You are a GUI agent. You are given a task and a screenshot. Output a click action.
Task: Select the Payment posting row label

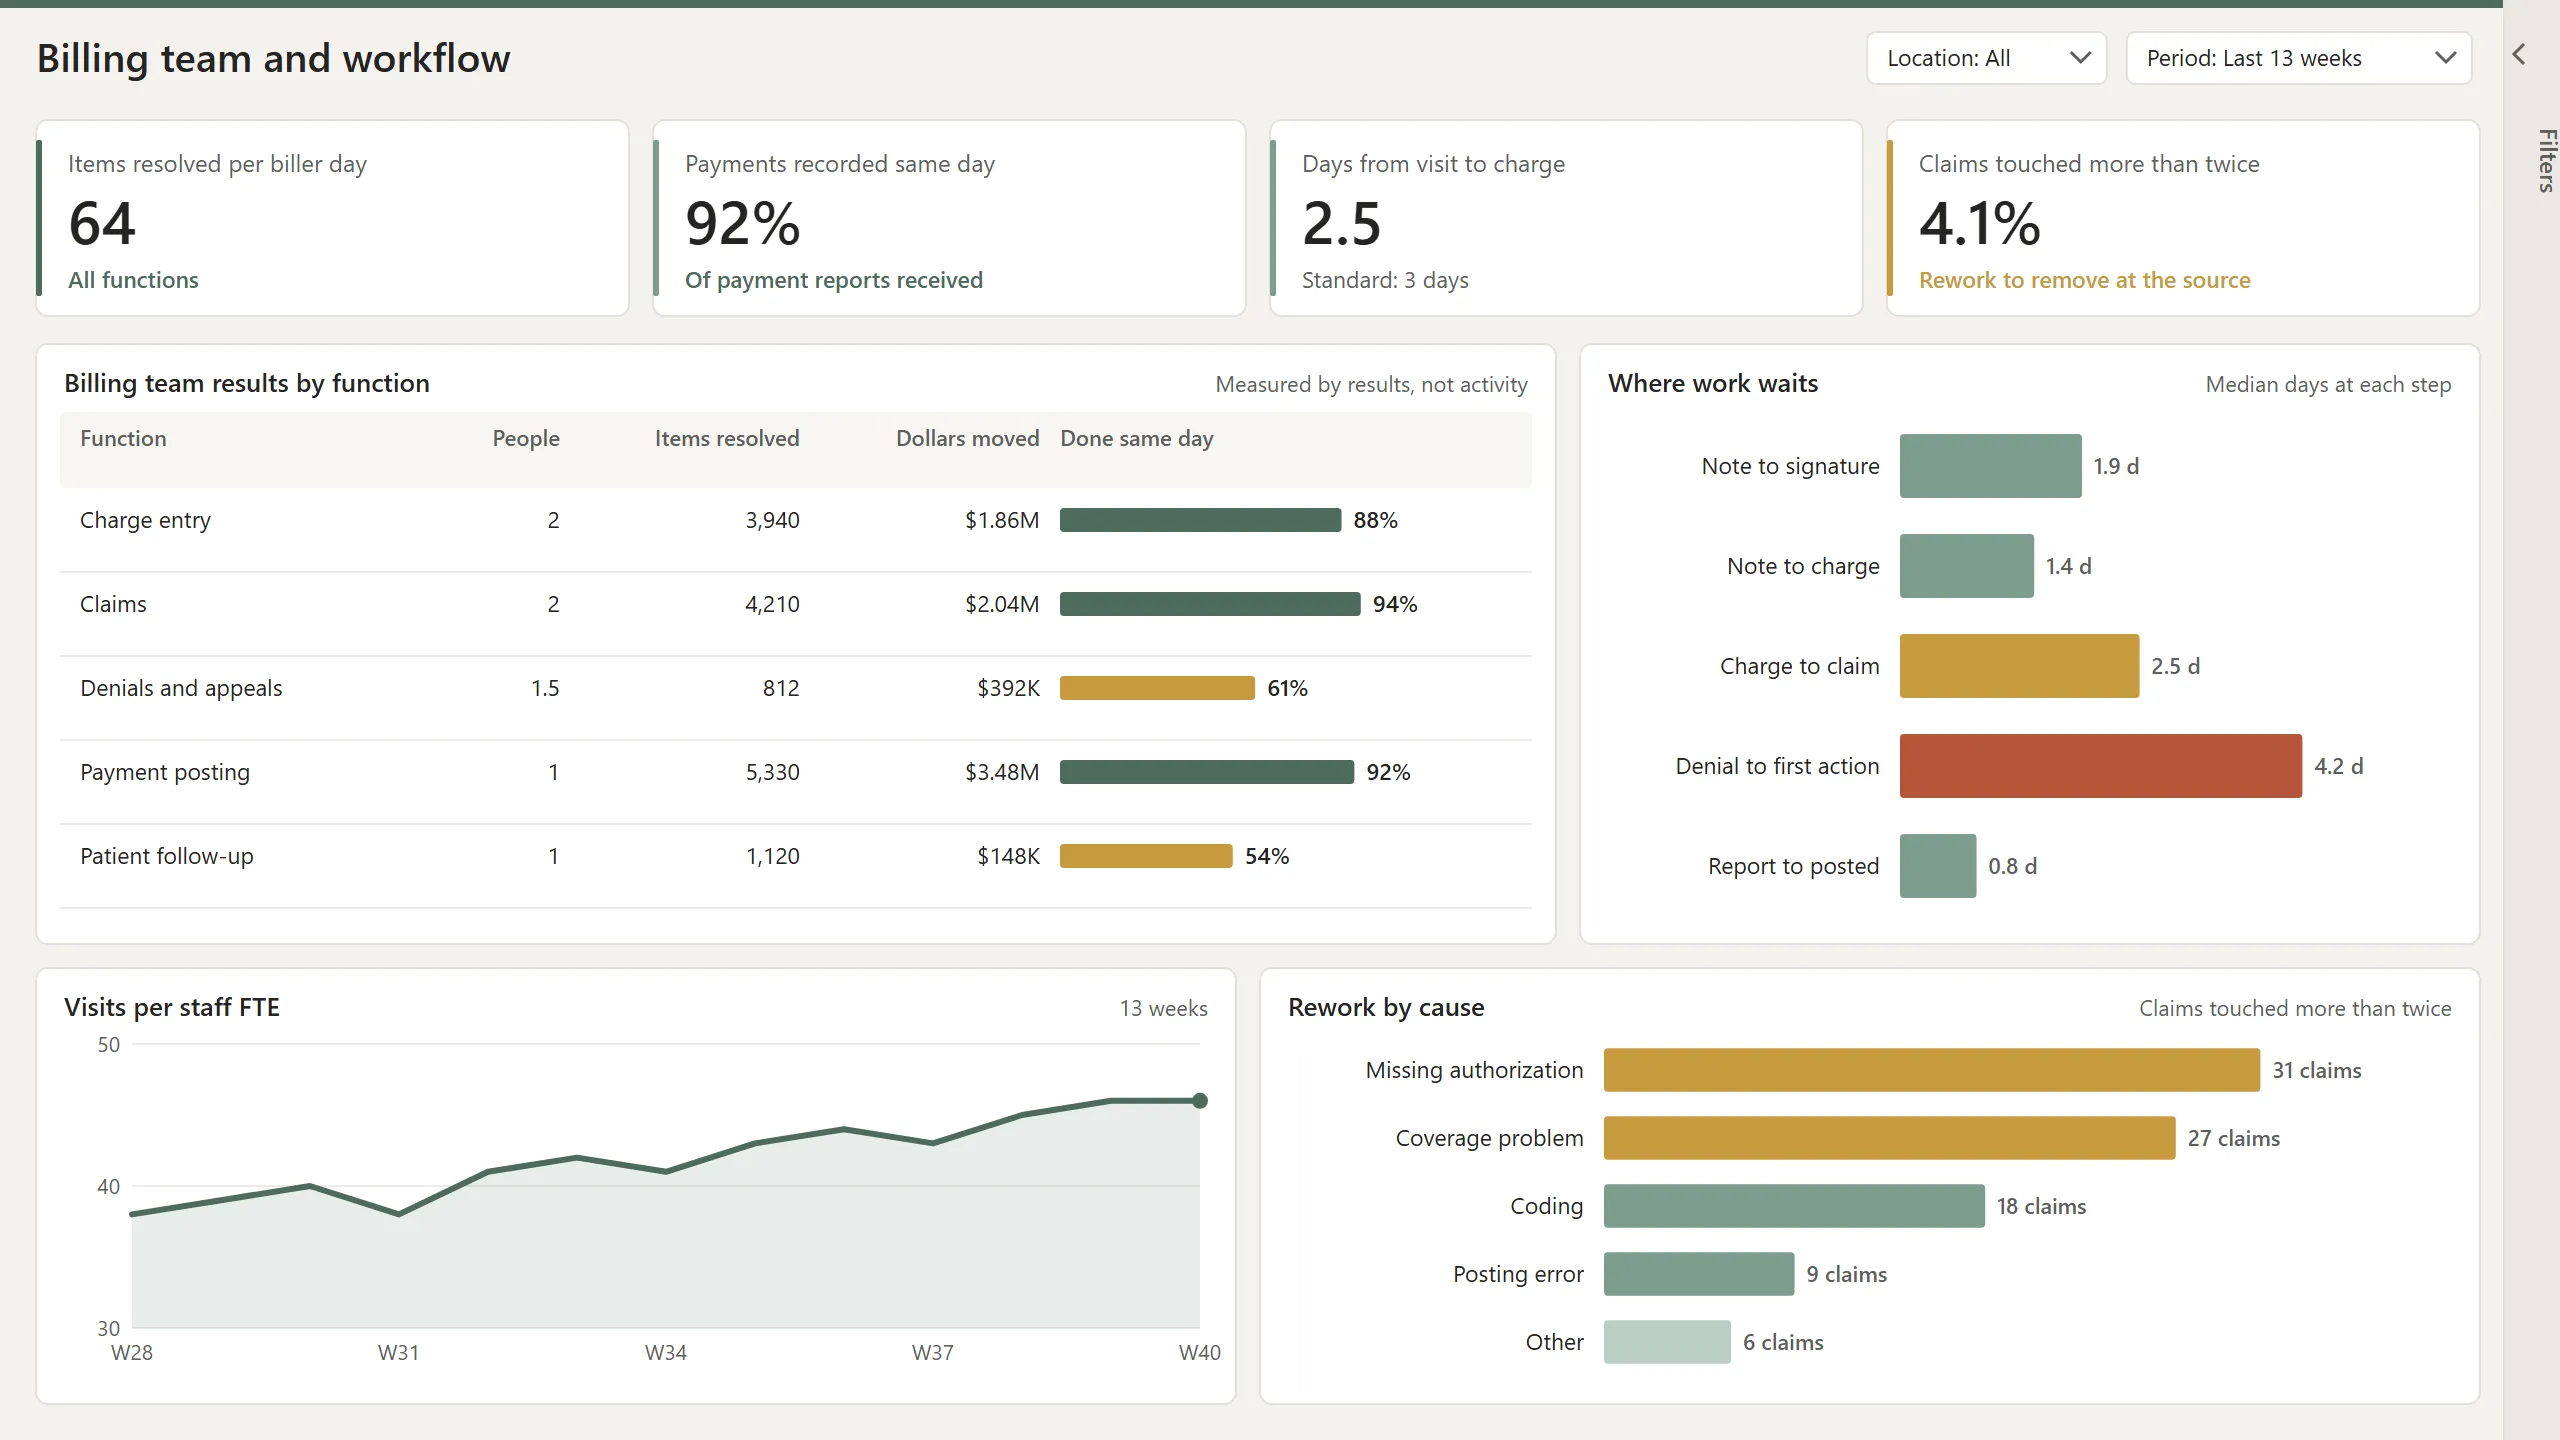pyautogui.click(x=165, y=772)
